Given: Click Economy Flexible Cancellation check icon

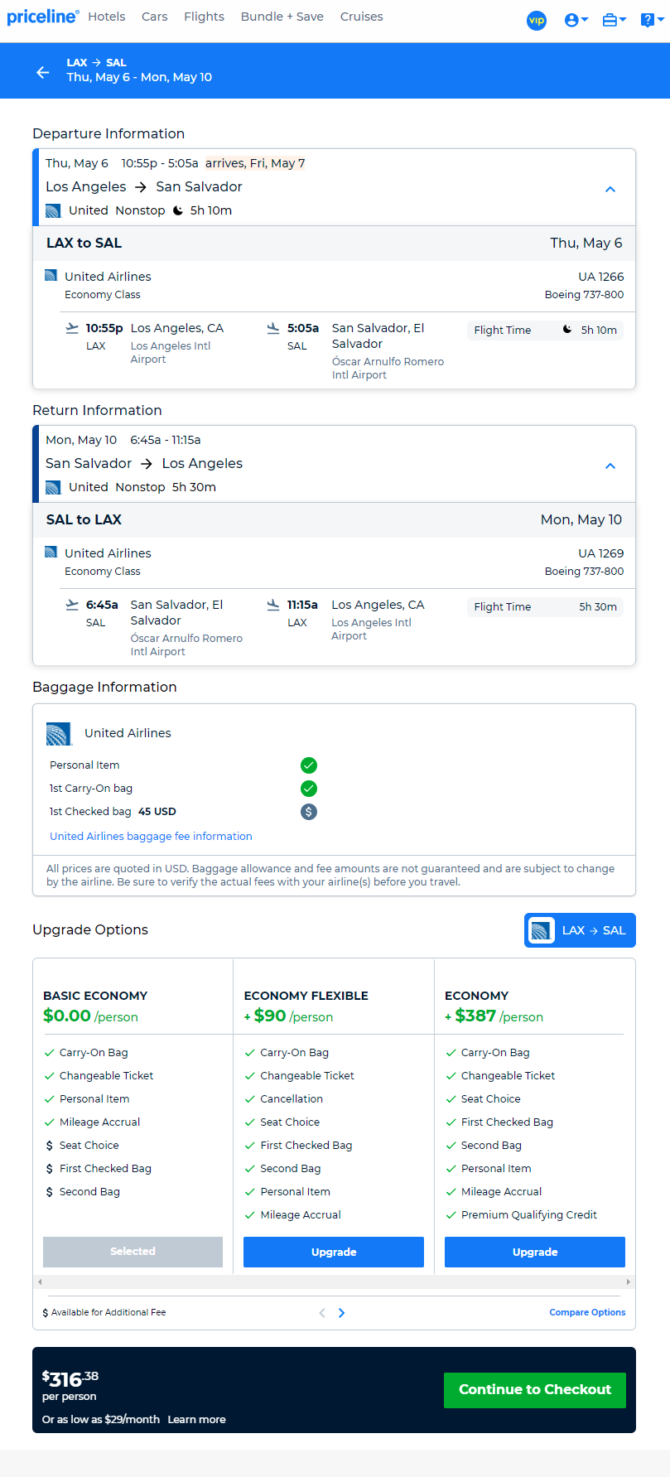Looking at the screenshot, I should (250, 1099).
